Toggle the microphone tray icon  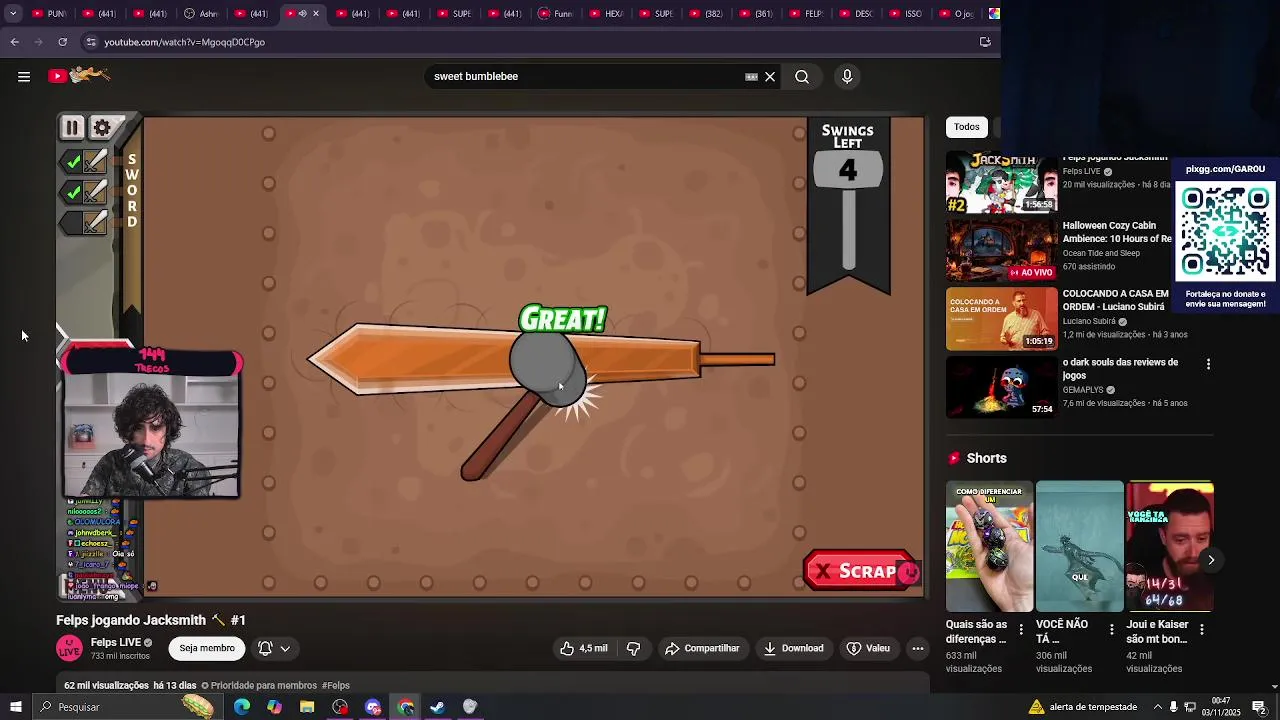tap(1173, 707)
